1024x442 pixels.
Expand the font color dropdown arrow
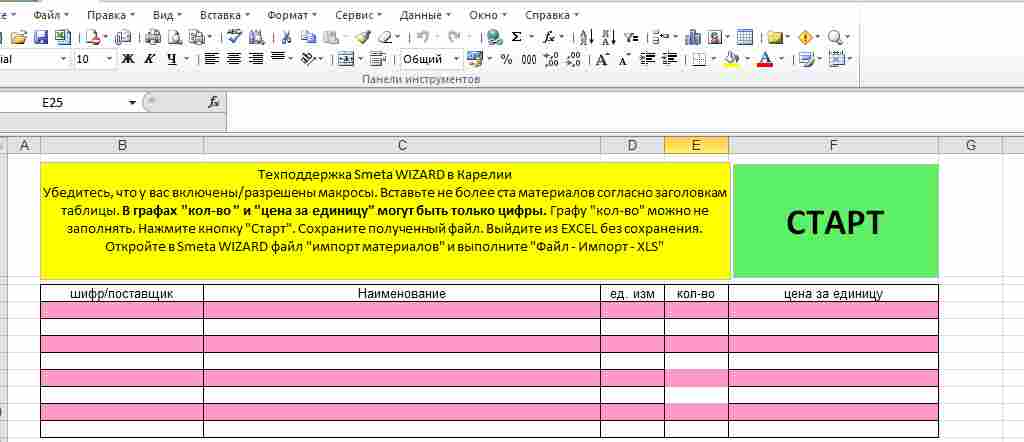pos(781,59)
